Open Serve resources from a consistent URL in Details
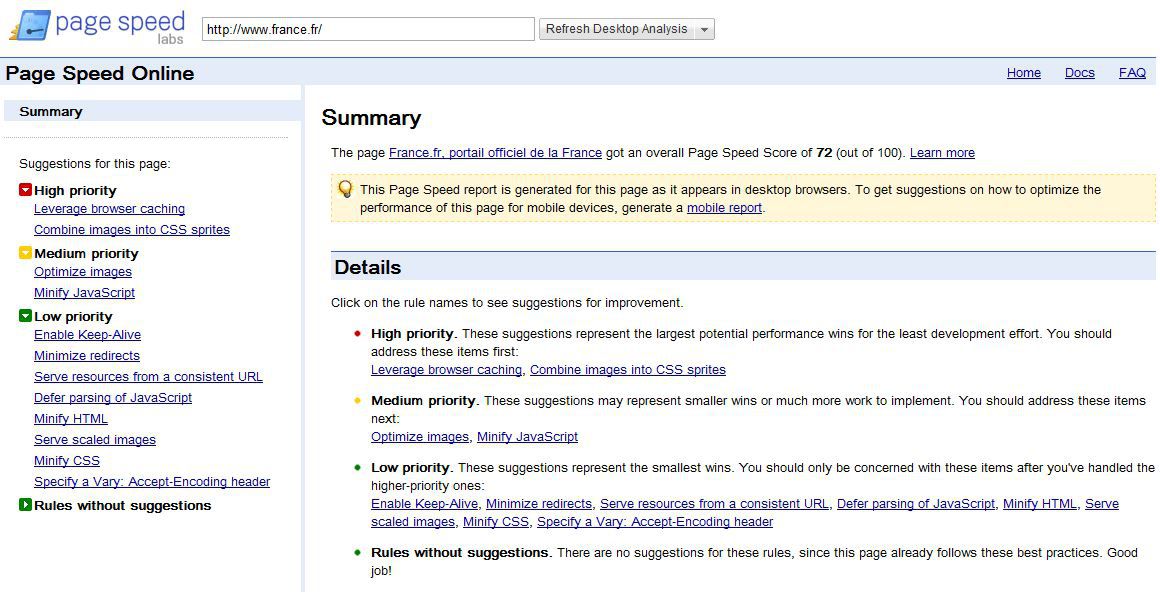This screenshot has width=1160, height=603. click(x=714, y=503)
